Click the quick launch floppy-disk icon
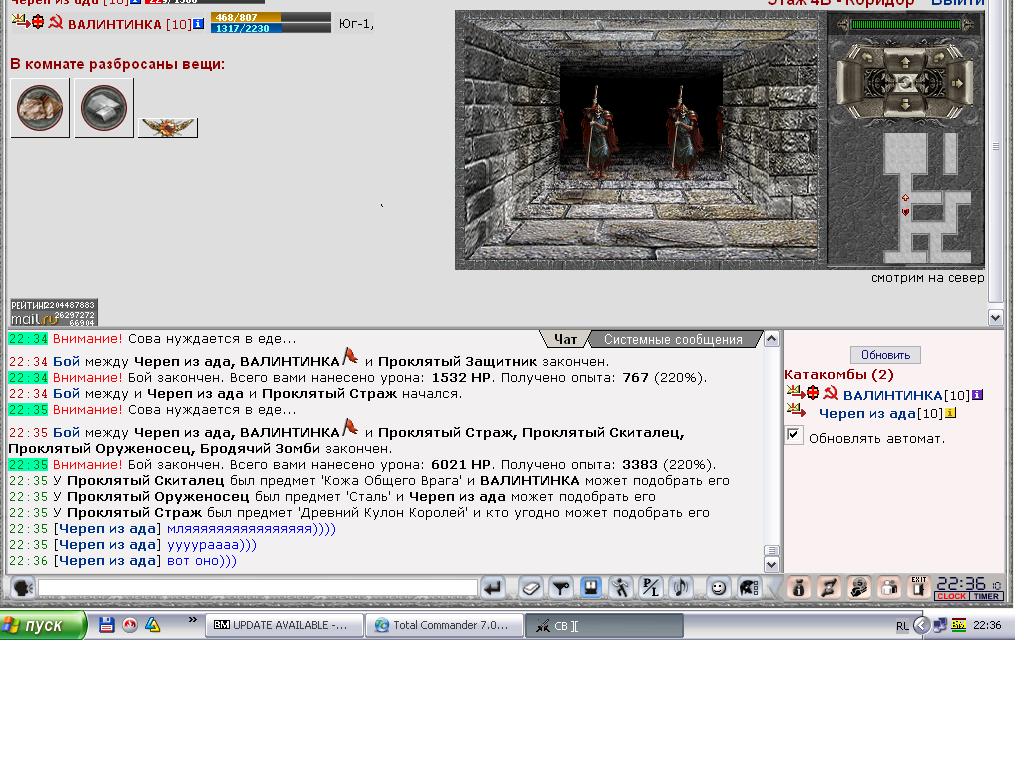The image size is (1024, 768). coord(106,625)
